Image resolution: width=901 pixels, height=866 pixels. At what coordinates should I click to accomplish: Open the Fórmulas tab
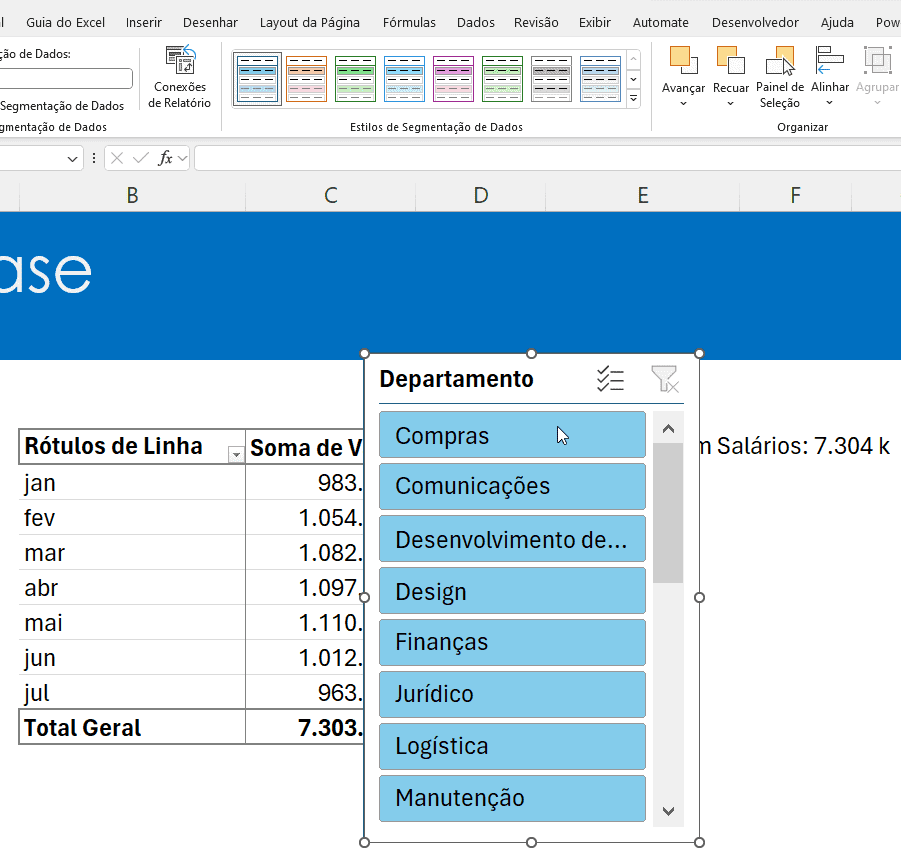click(x=409, y=22)
